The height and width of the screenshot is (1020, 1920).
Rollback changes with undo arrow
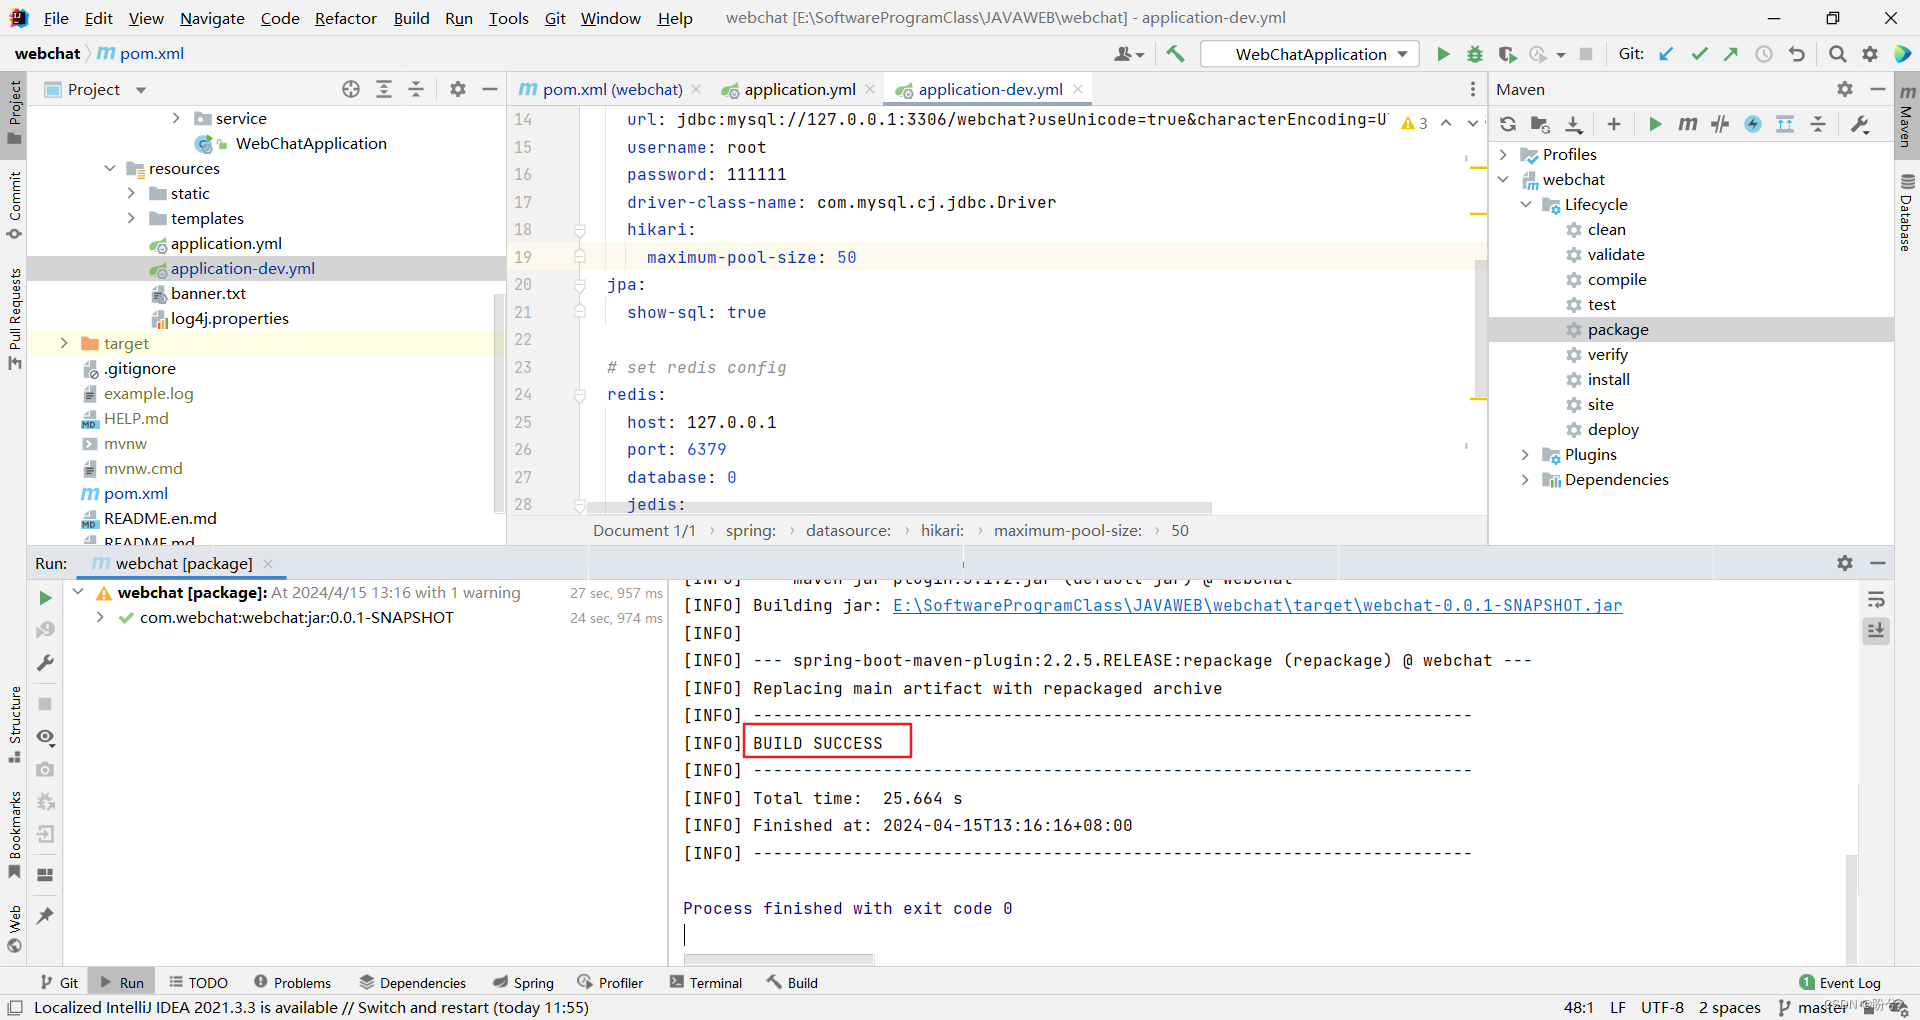pyautogui.click(x=1797, y=54)
